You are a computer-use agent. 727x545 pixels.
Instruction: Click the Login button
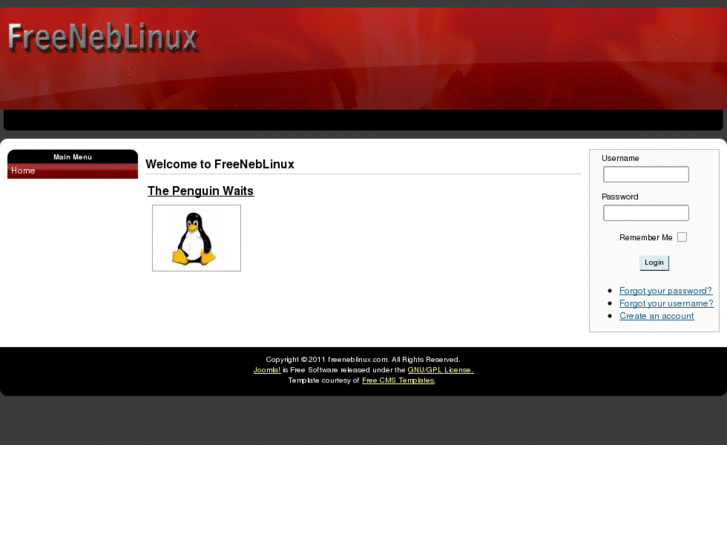tap(654, 263)
